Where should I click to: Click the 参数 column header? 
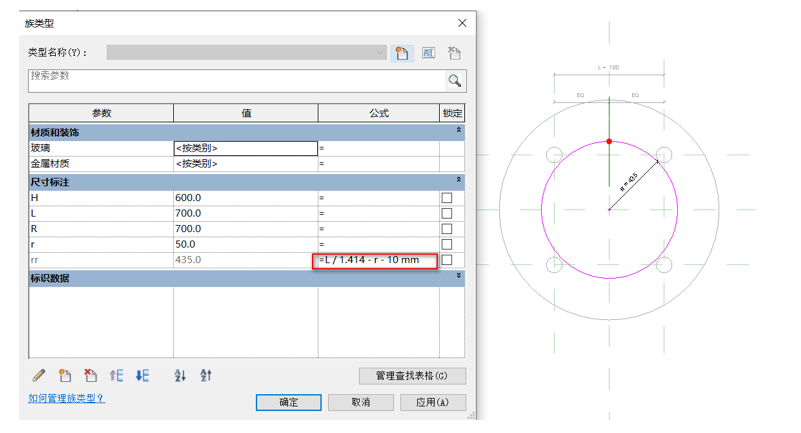pos(101,113)
